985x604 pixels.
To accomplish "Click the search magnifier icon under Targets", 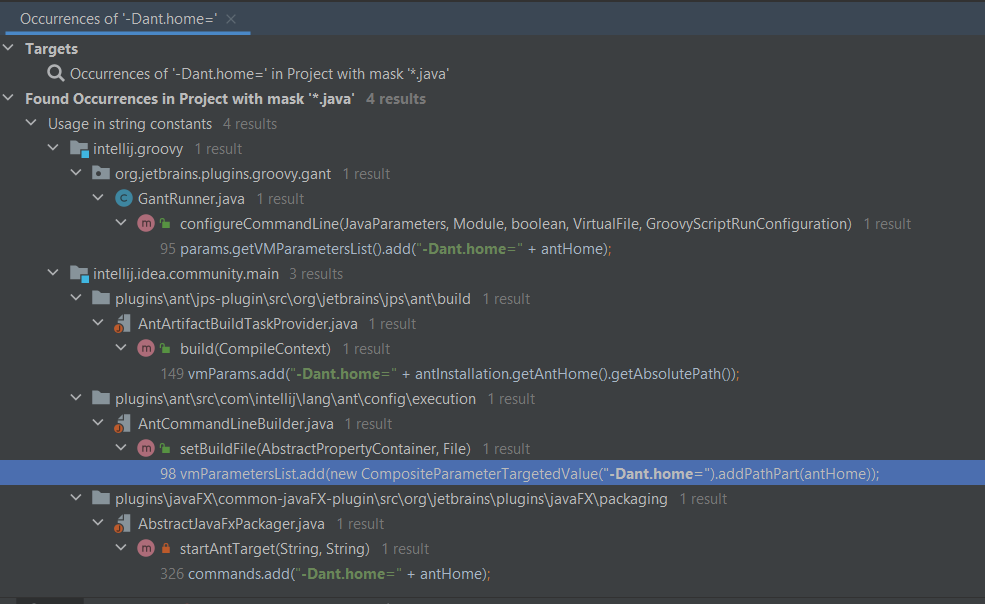I will (x=56, y=74).
